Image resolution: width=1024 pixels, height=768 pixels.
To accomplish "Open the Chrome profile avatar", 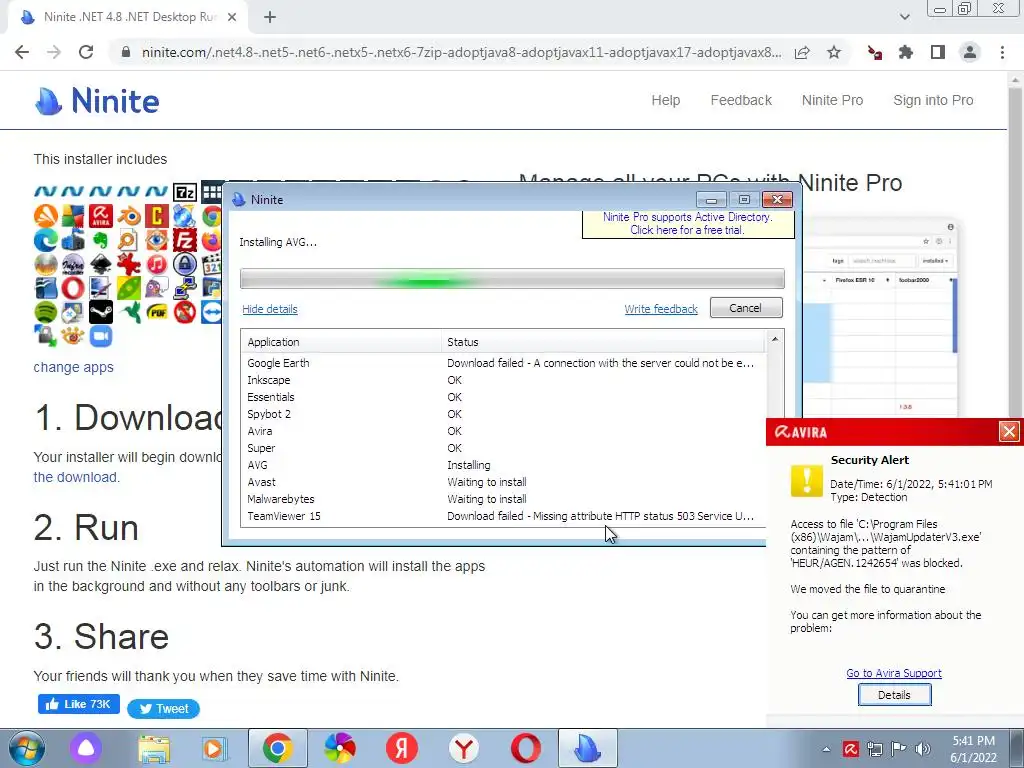I will [x=970, y=53].
